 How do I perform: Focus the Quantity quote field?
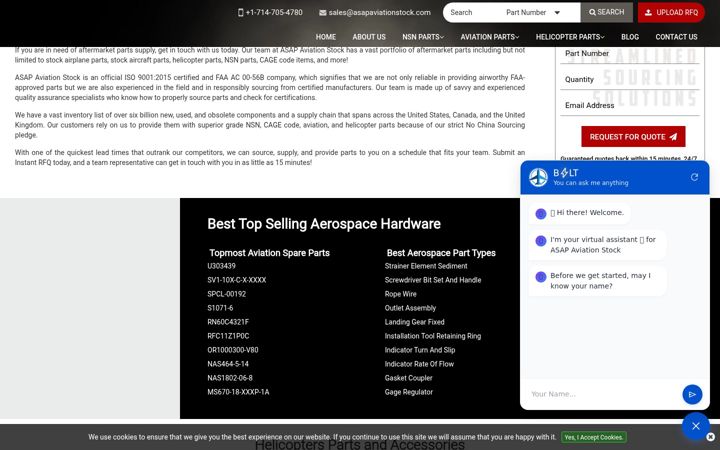630,80
